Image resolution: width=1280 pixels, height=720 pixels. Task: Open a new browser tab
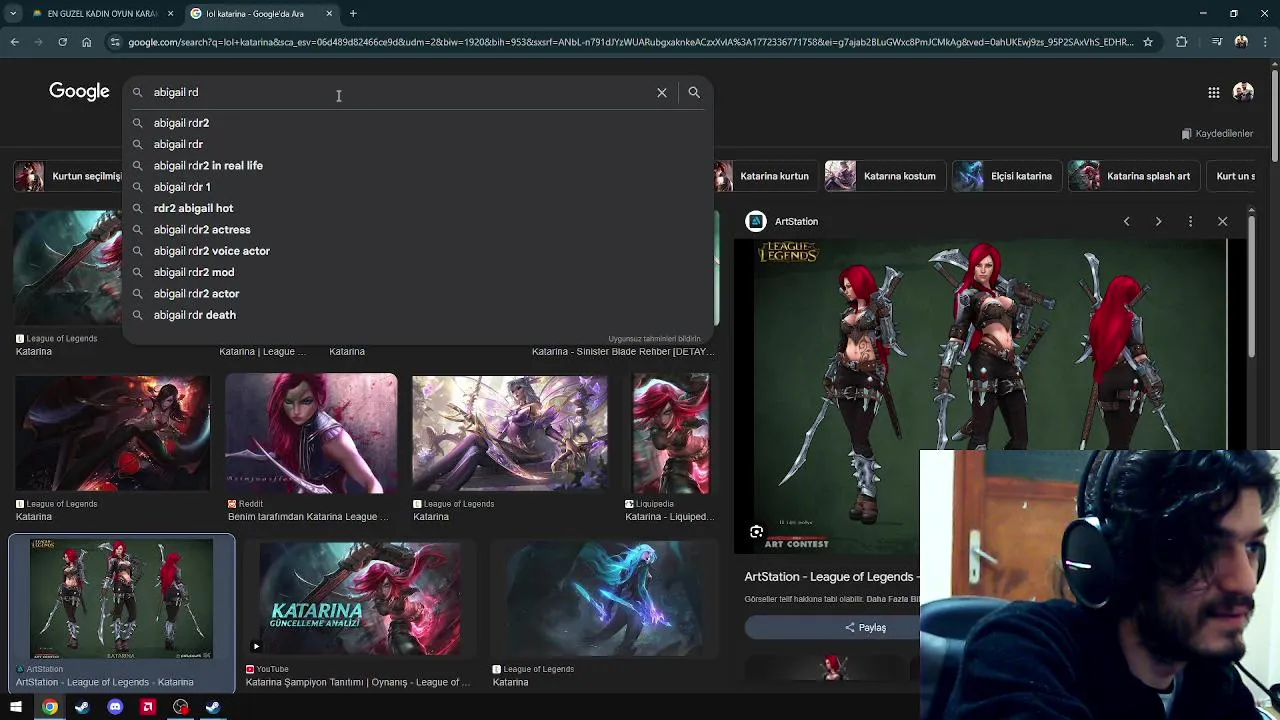353,14
